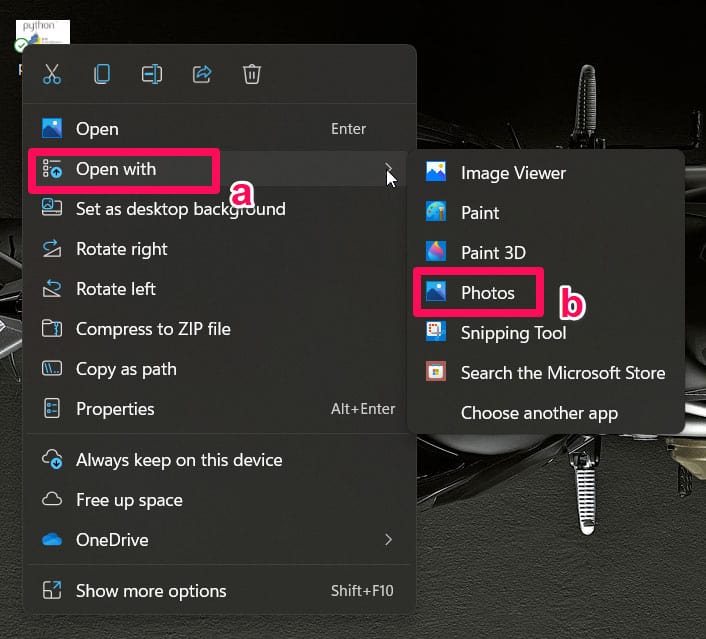This screenshot has height=639, width=706.
Task: Select Free up space
Action: click(219, 500)
